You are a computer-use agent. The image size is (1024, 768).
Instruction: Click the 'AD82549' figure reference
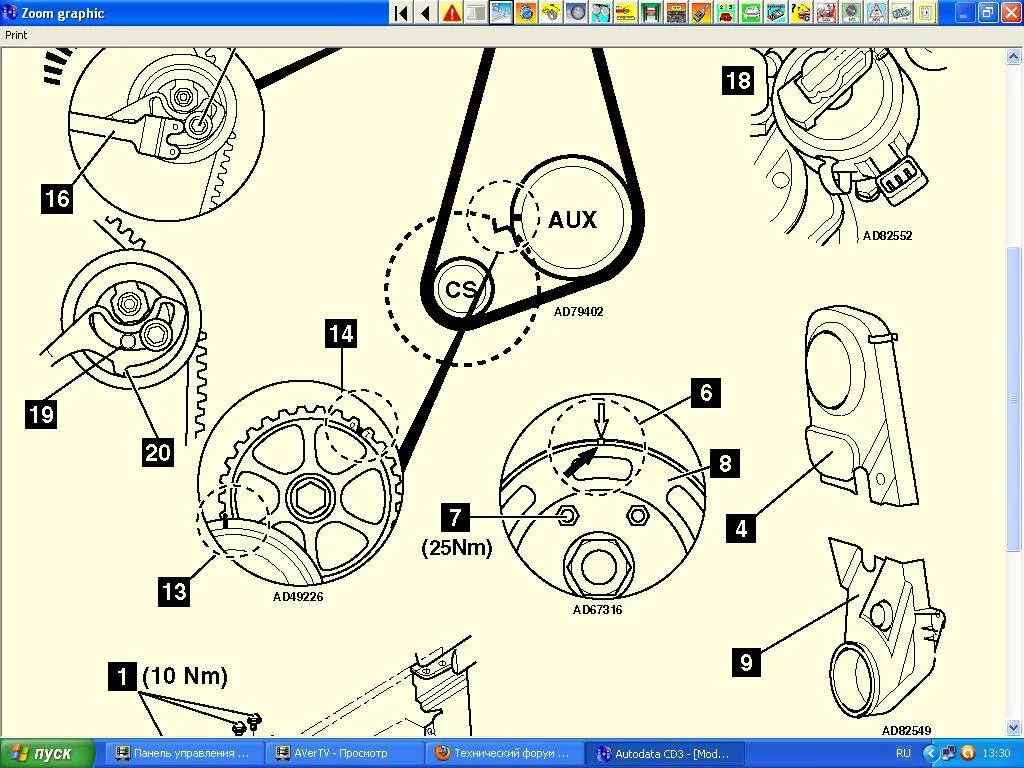point(906,730)
